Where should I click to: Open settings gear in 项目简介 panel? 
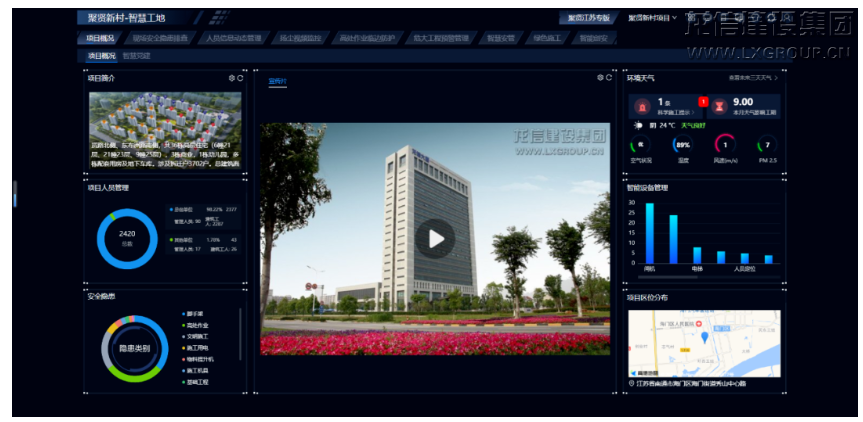232,78
